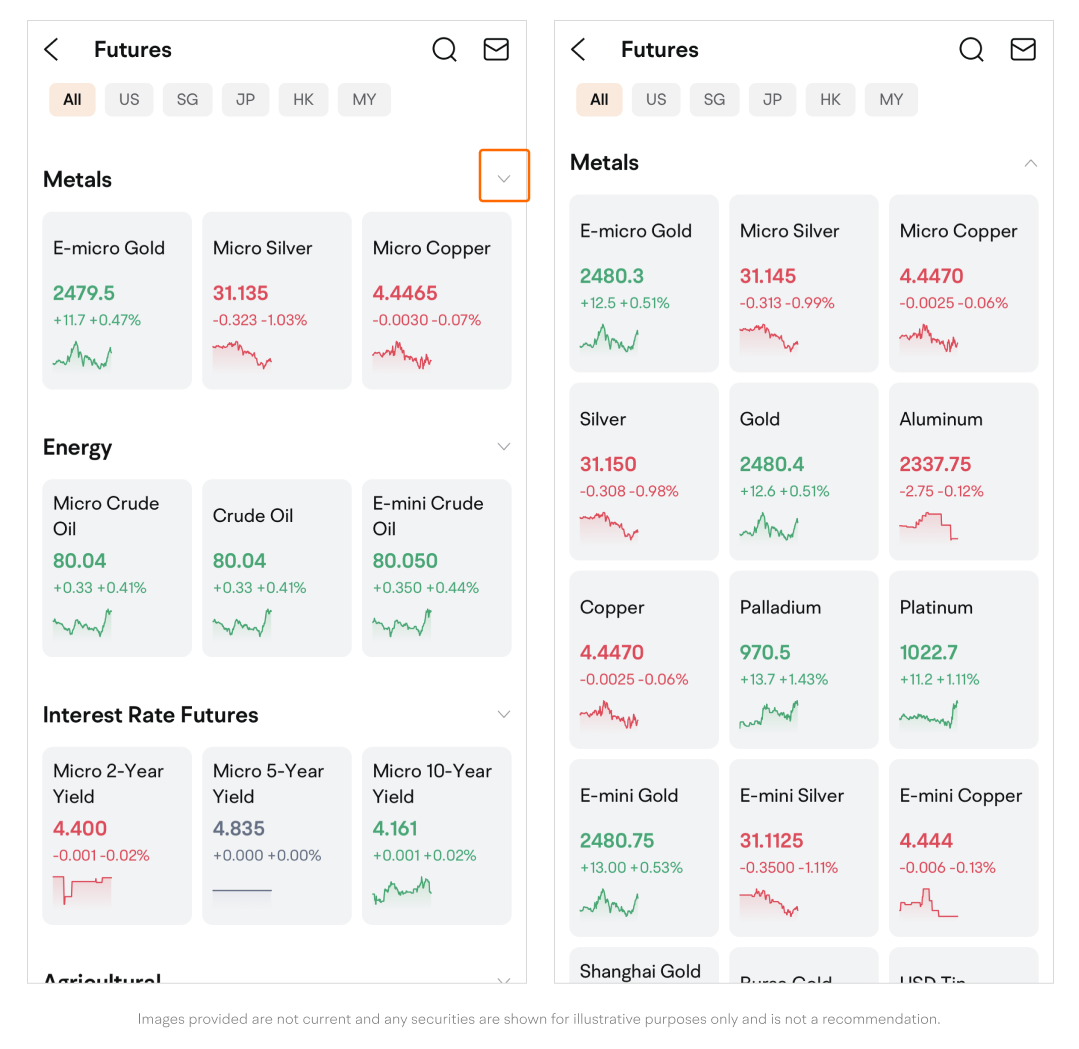The image size is (1079, 1049).
Task: Open search on the left Futures screen
Action: [444, 50]
